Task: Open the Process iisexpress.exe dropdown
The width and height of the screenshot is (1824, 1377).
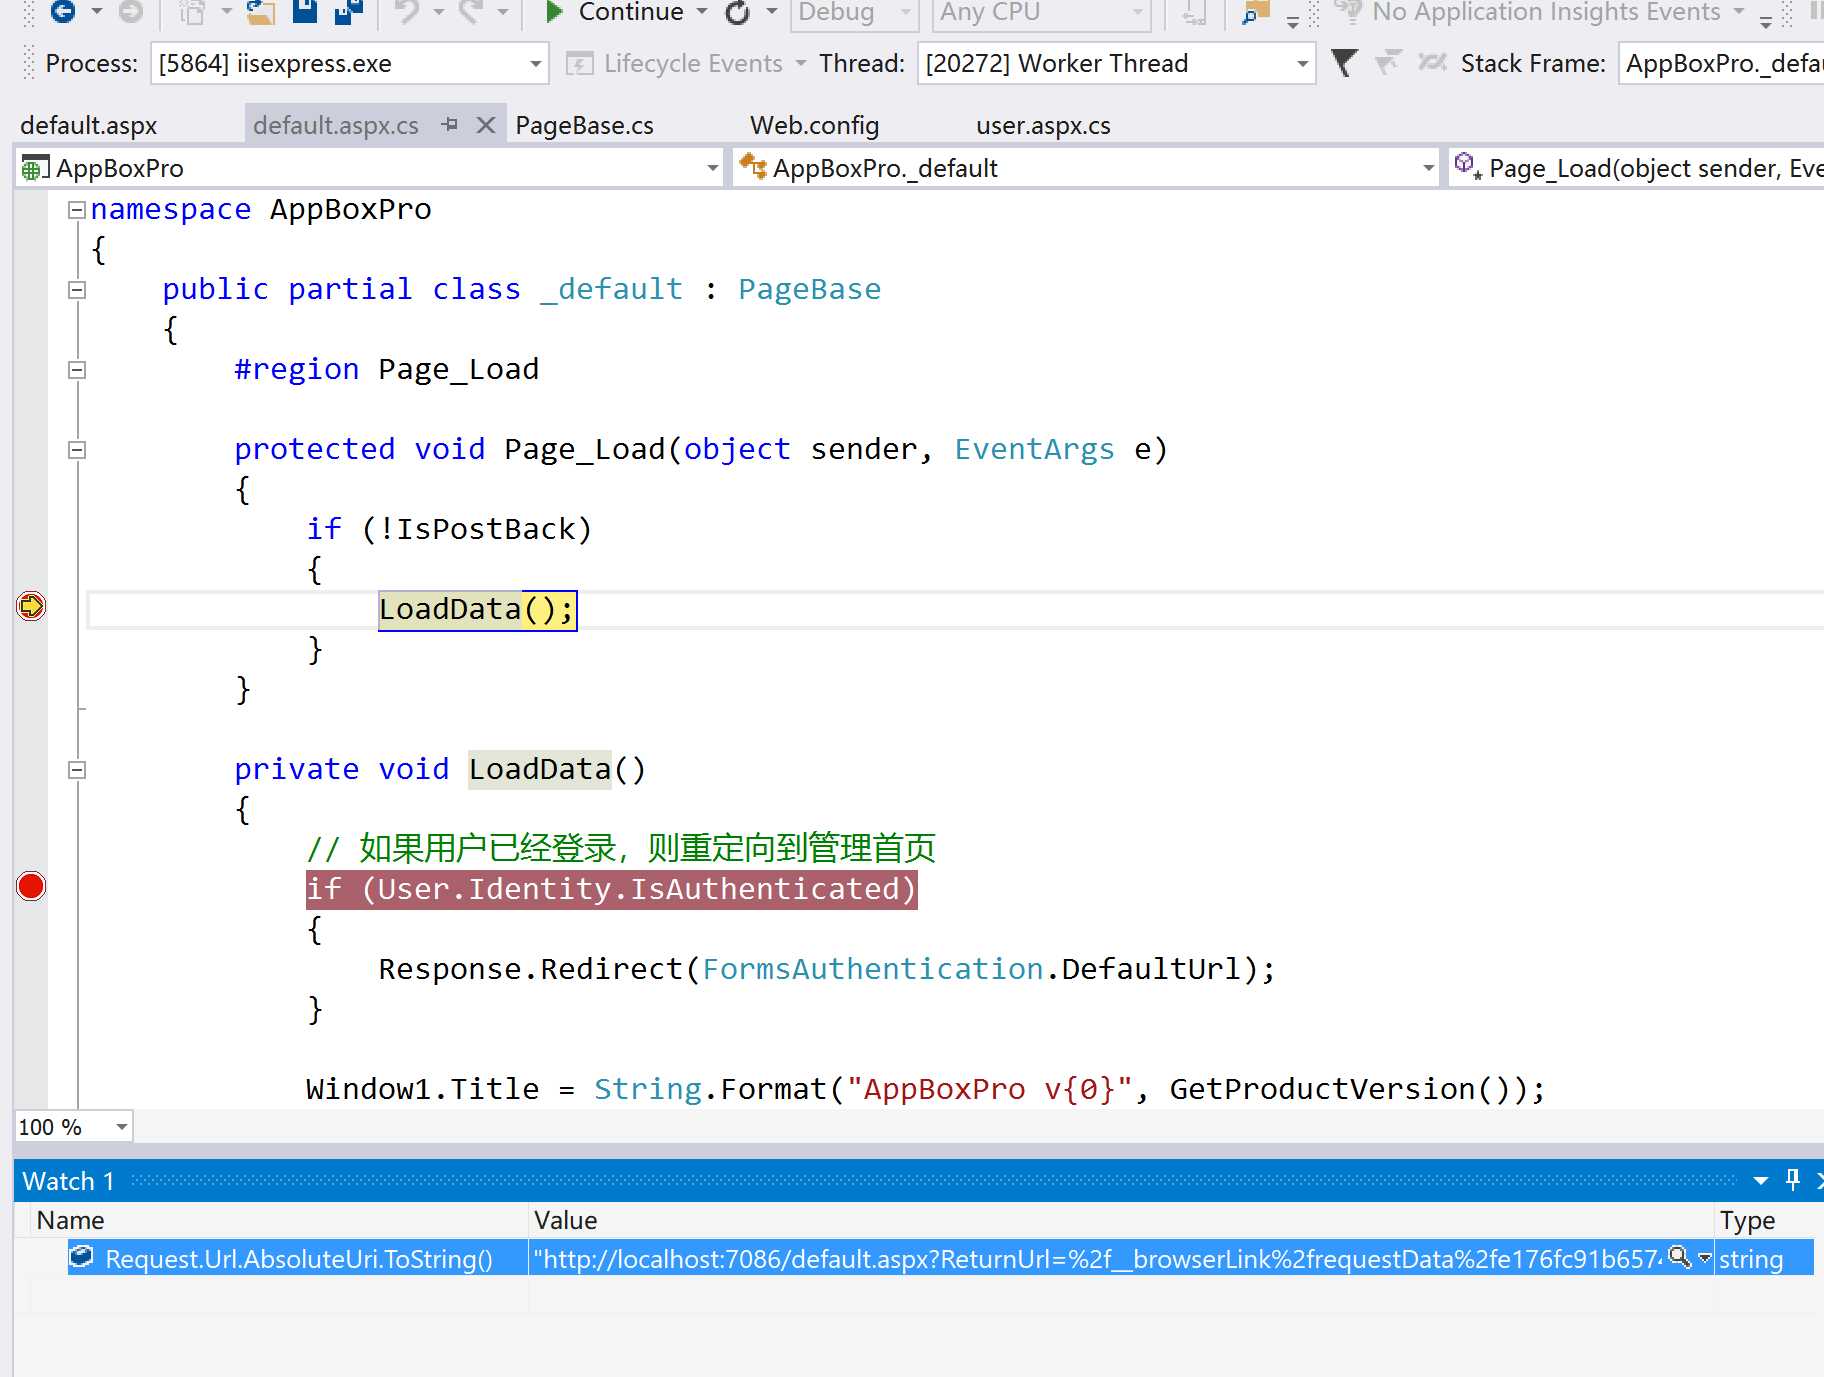Action: (536, 64)
